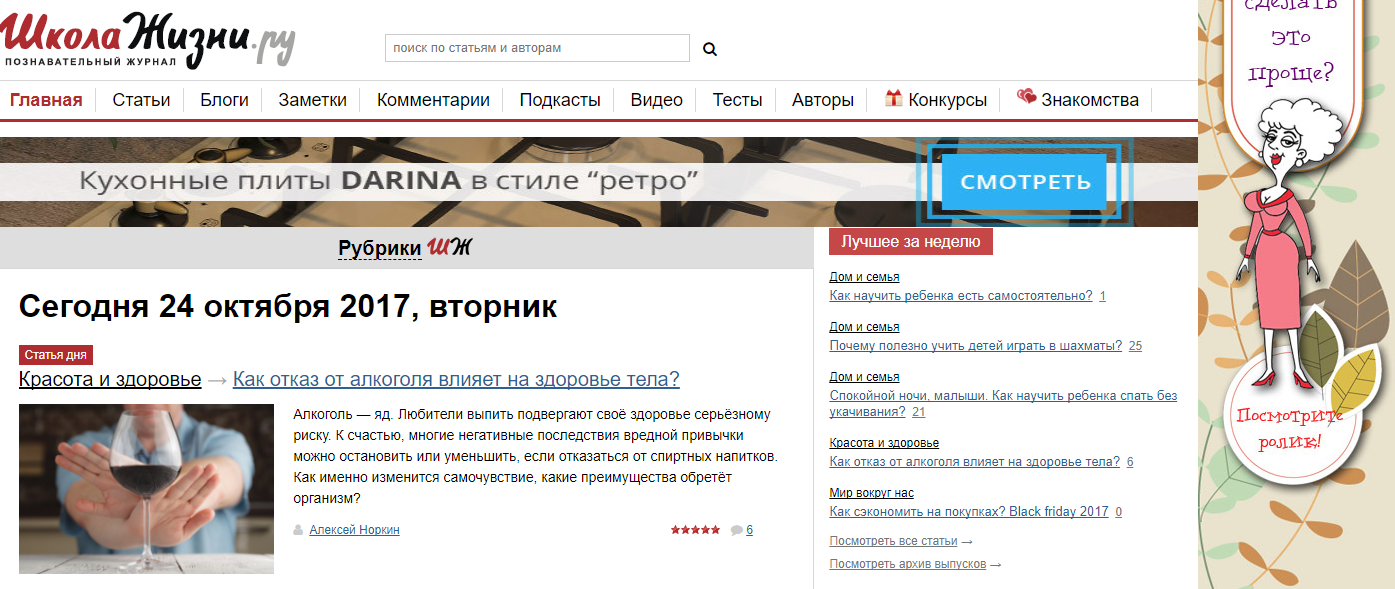The image size is (1395, 589).
Task: Click the wine glass article thumbnail
Action: [146, 488]
